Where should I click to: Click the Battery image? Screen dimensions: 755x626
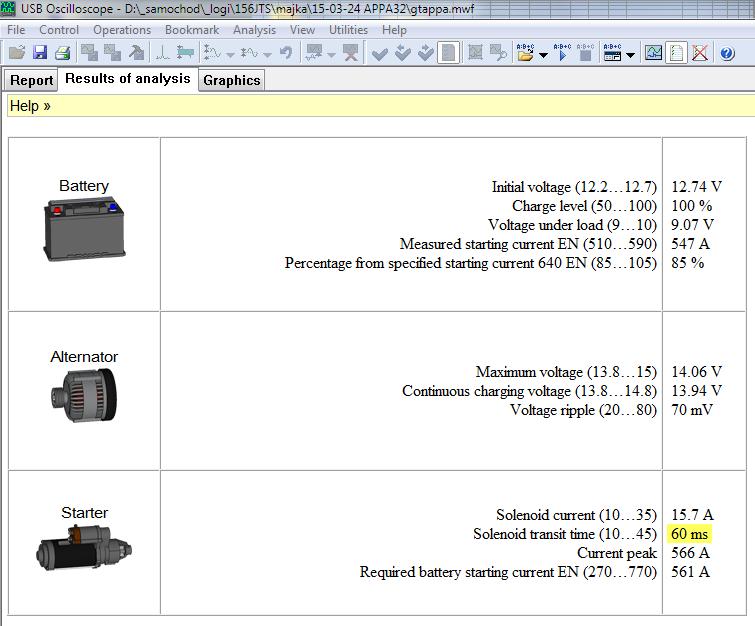point(84,227)
